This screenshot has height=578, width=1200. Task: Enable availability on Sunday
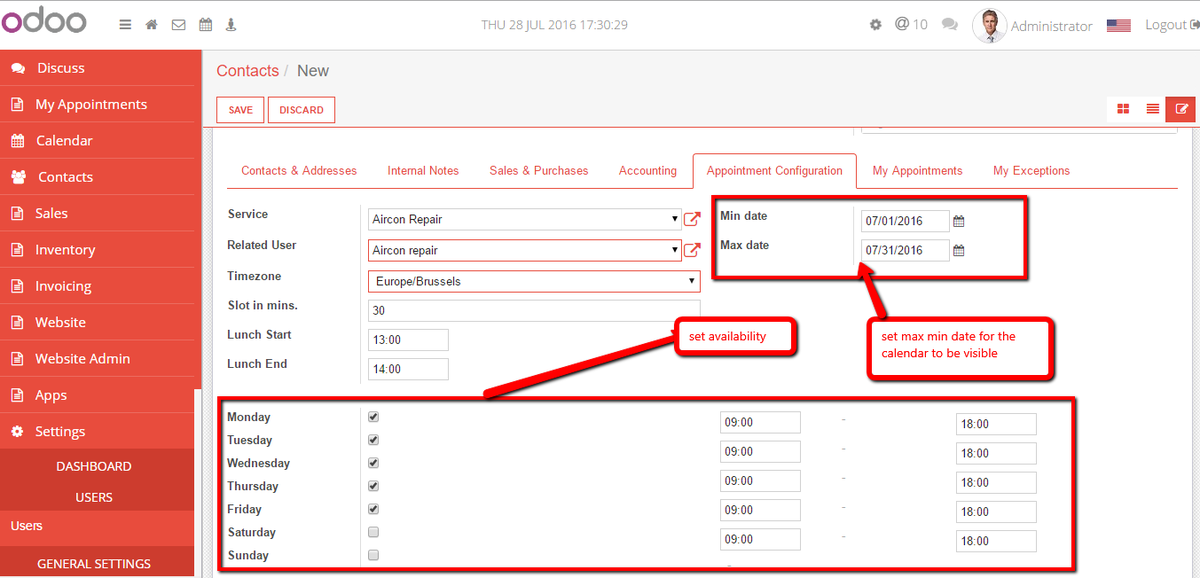[373, 554]
